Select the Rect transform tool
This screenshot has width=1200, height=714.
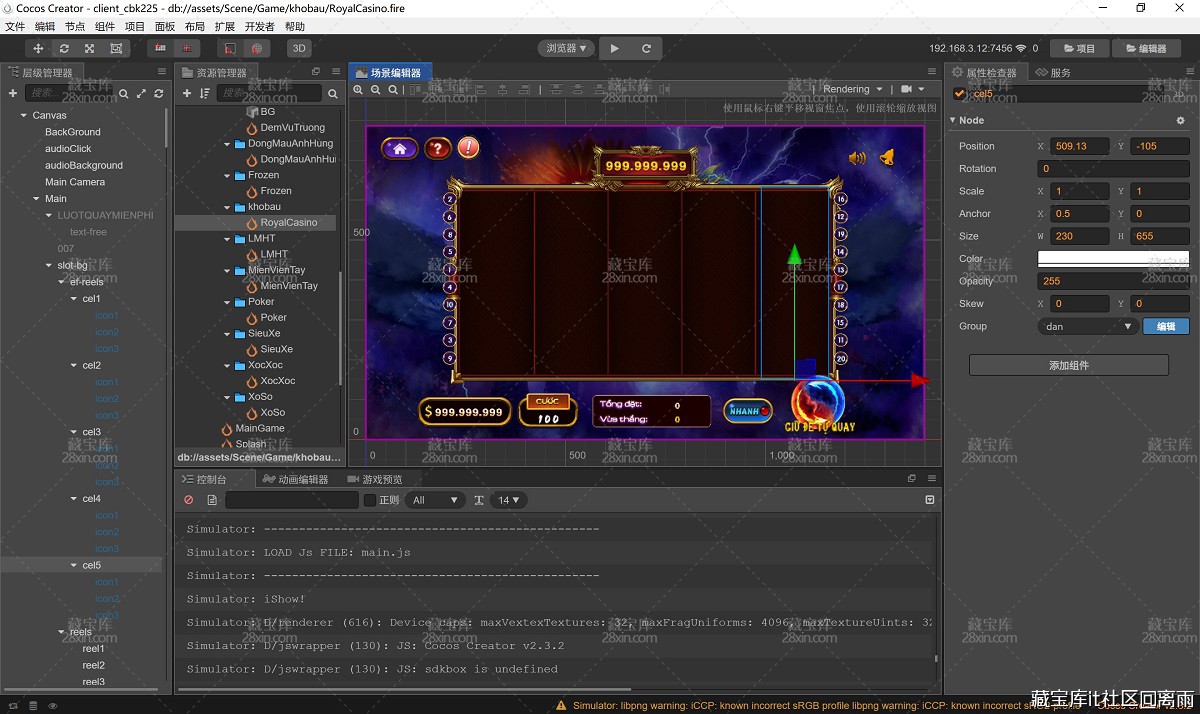(116, 48)
